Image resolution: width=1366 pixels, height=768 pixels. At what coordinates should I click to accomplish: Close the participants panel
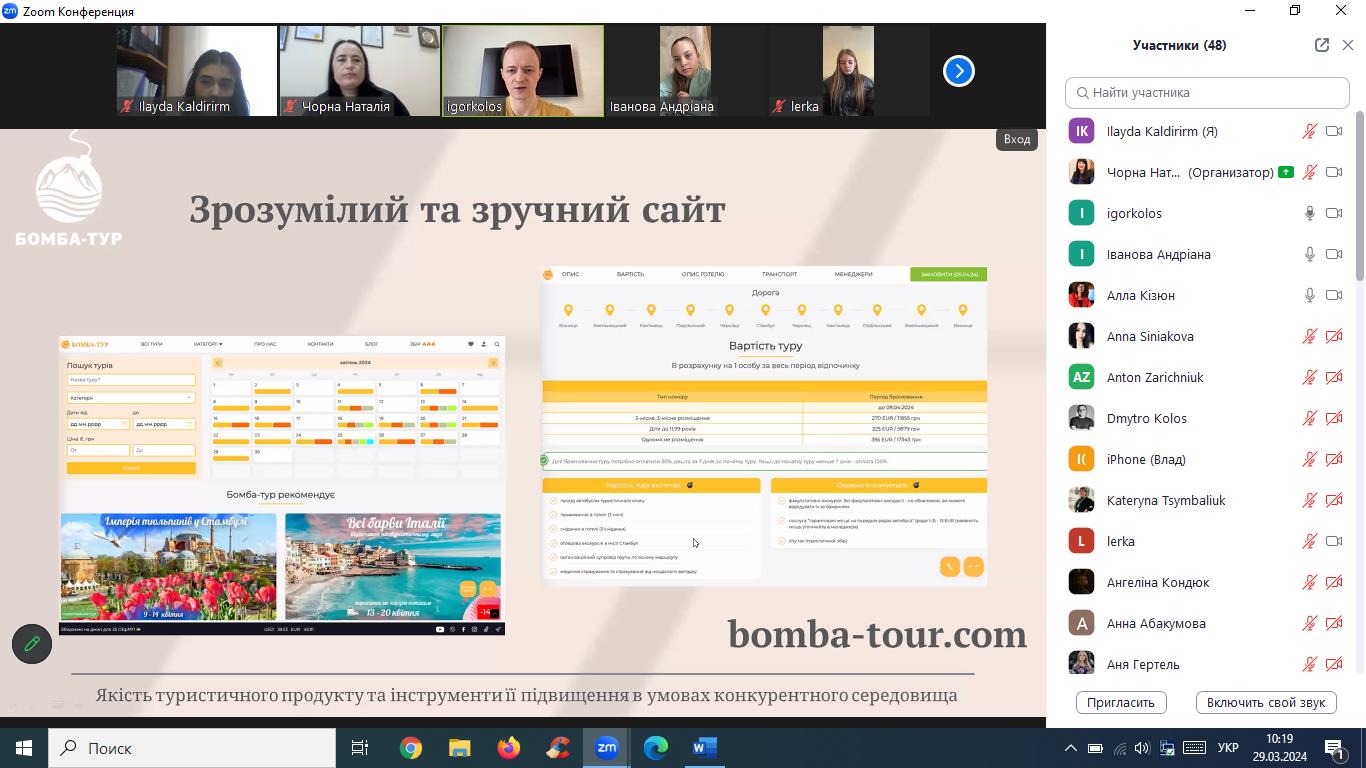[x=1348, y=45]
